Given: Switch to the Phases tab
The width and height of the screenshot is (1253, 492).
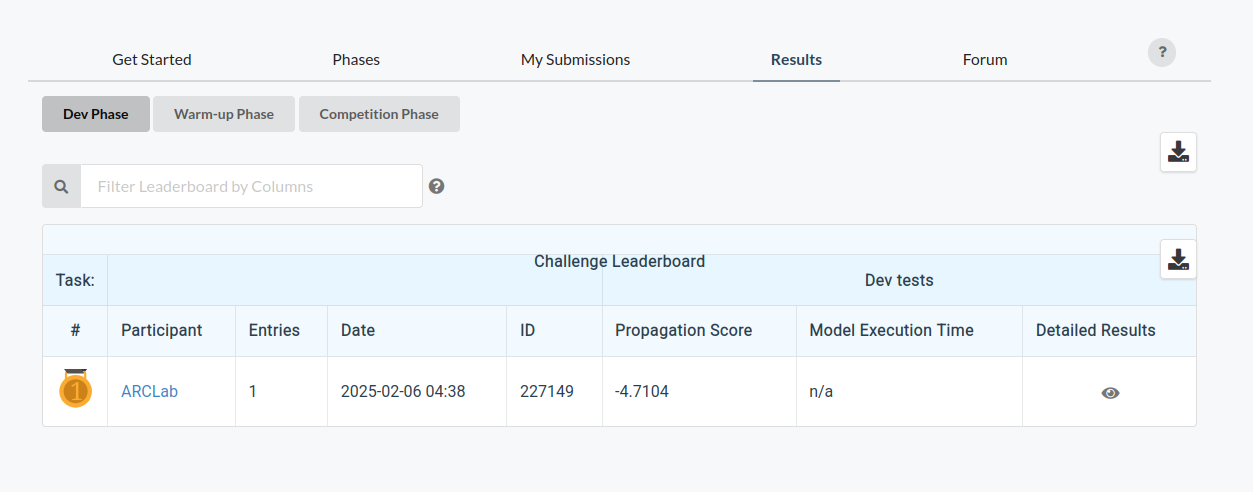Looking at the screenshot, I should pos(356,59).
